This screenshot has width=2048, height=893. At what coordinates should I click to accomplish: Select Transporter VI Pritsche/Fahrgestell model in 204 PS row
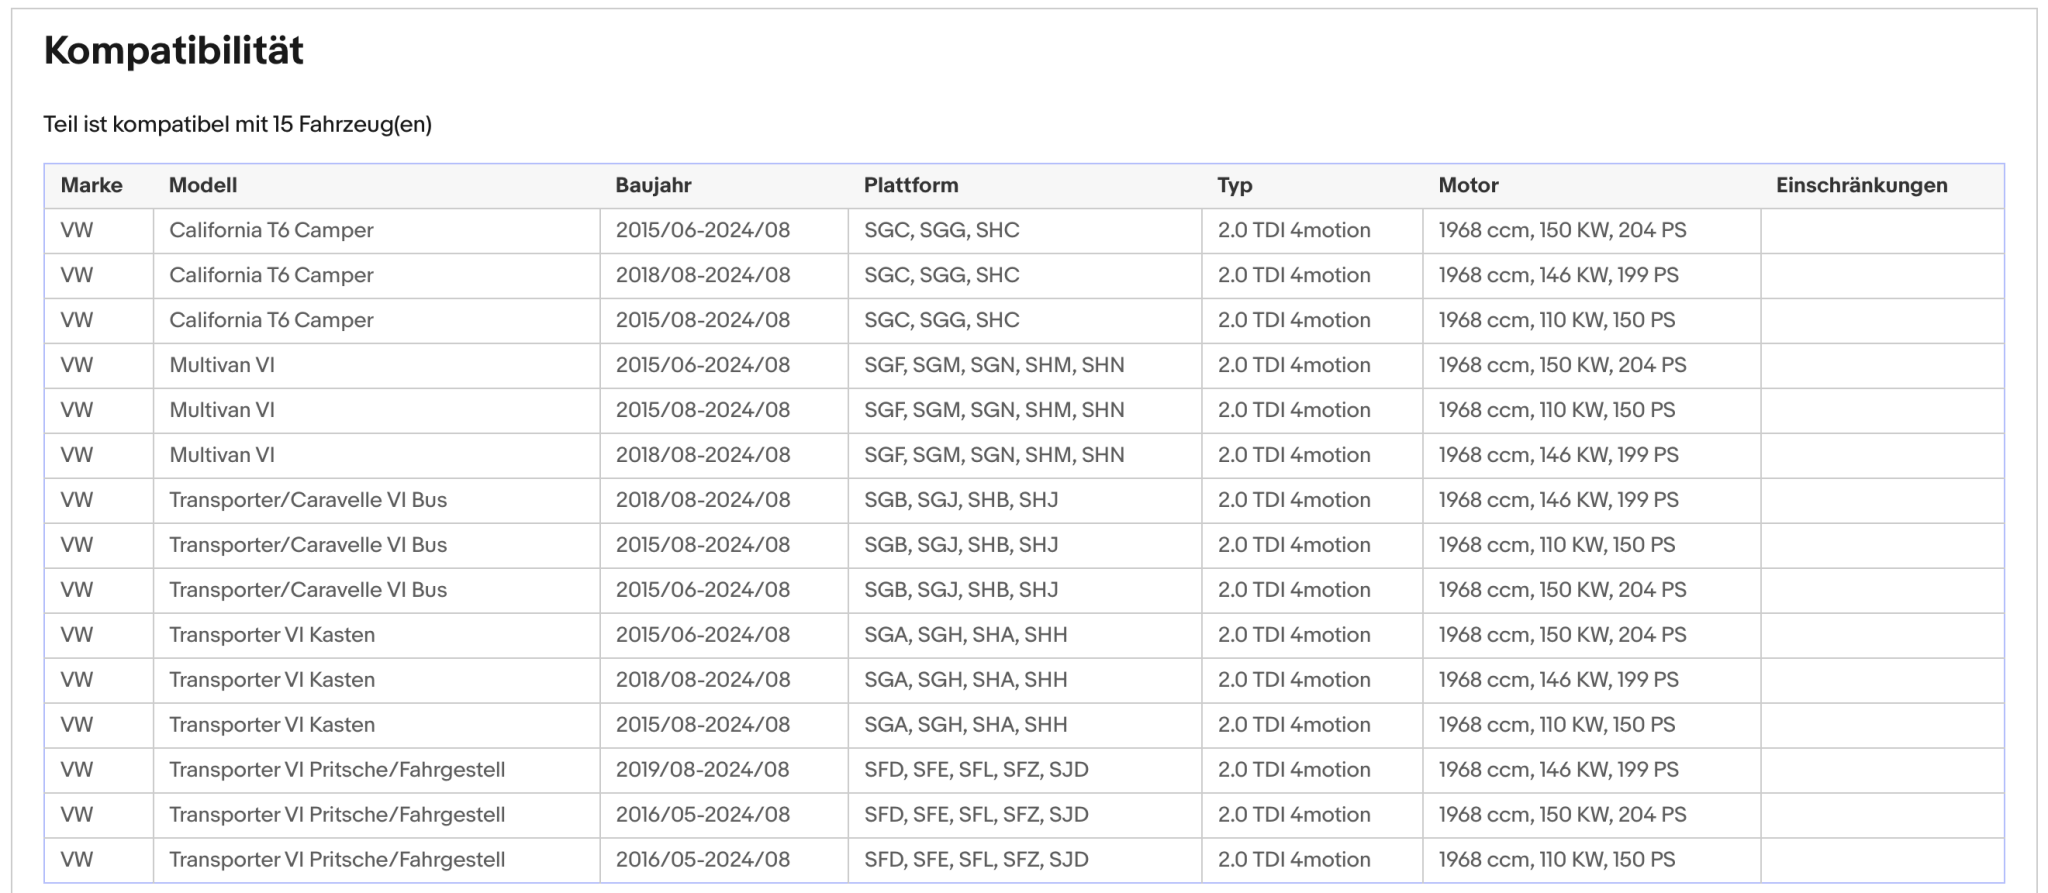(337, 815)
